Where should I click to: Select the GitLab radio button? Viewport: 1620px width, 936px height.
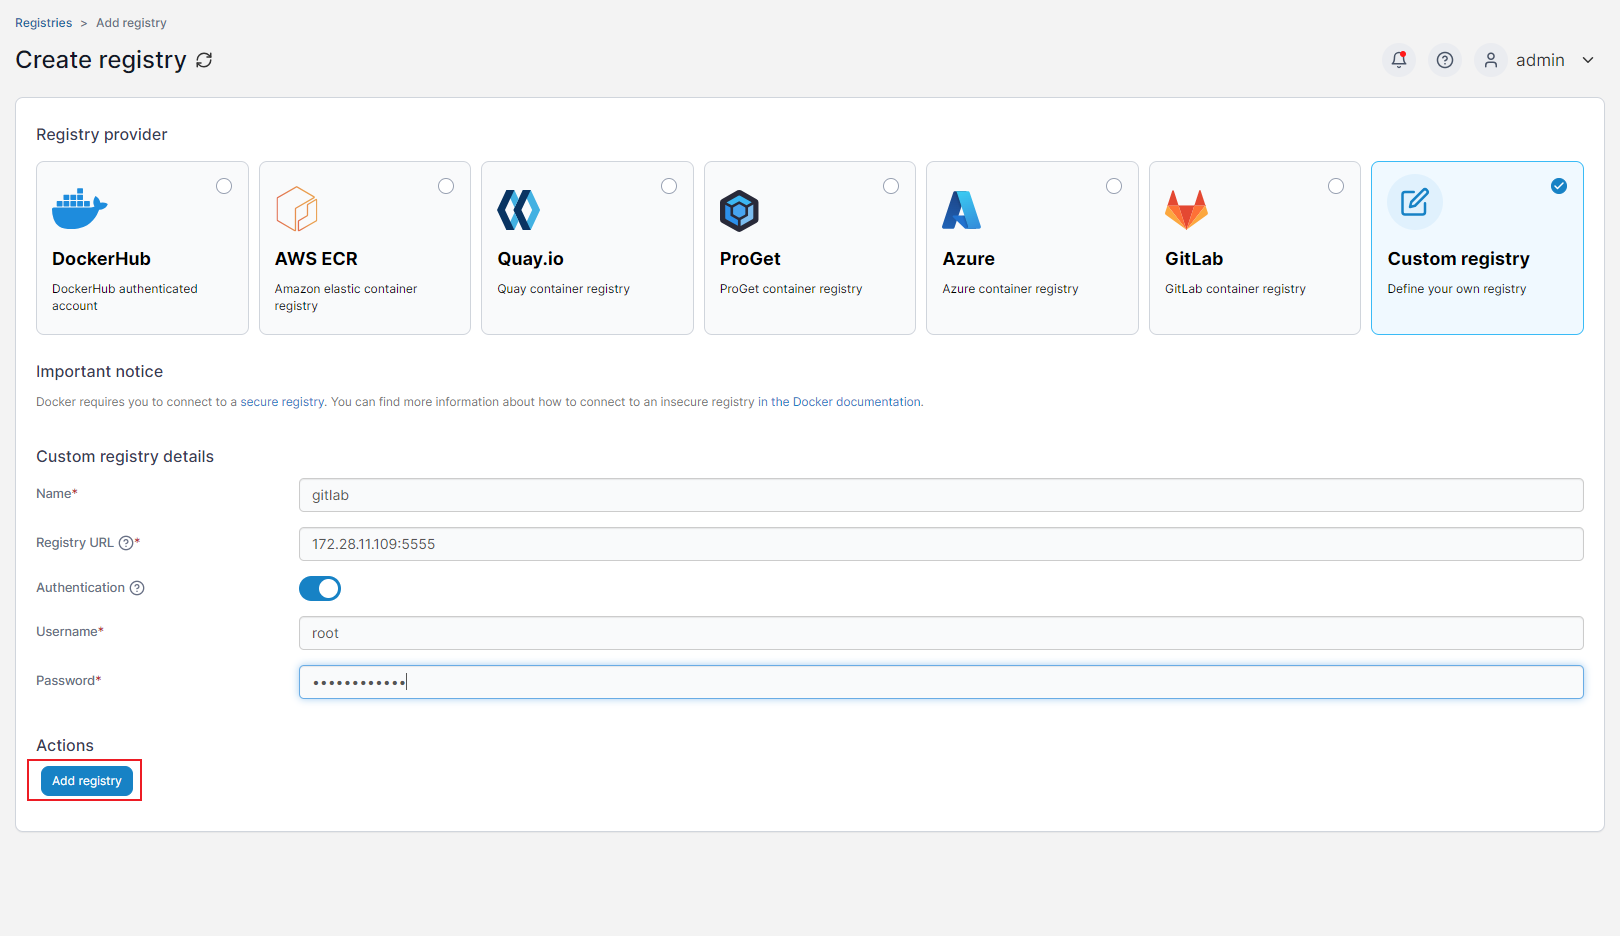[1336, 186]
